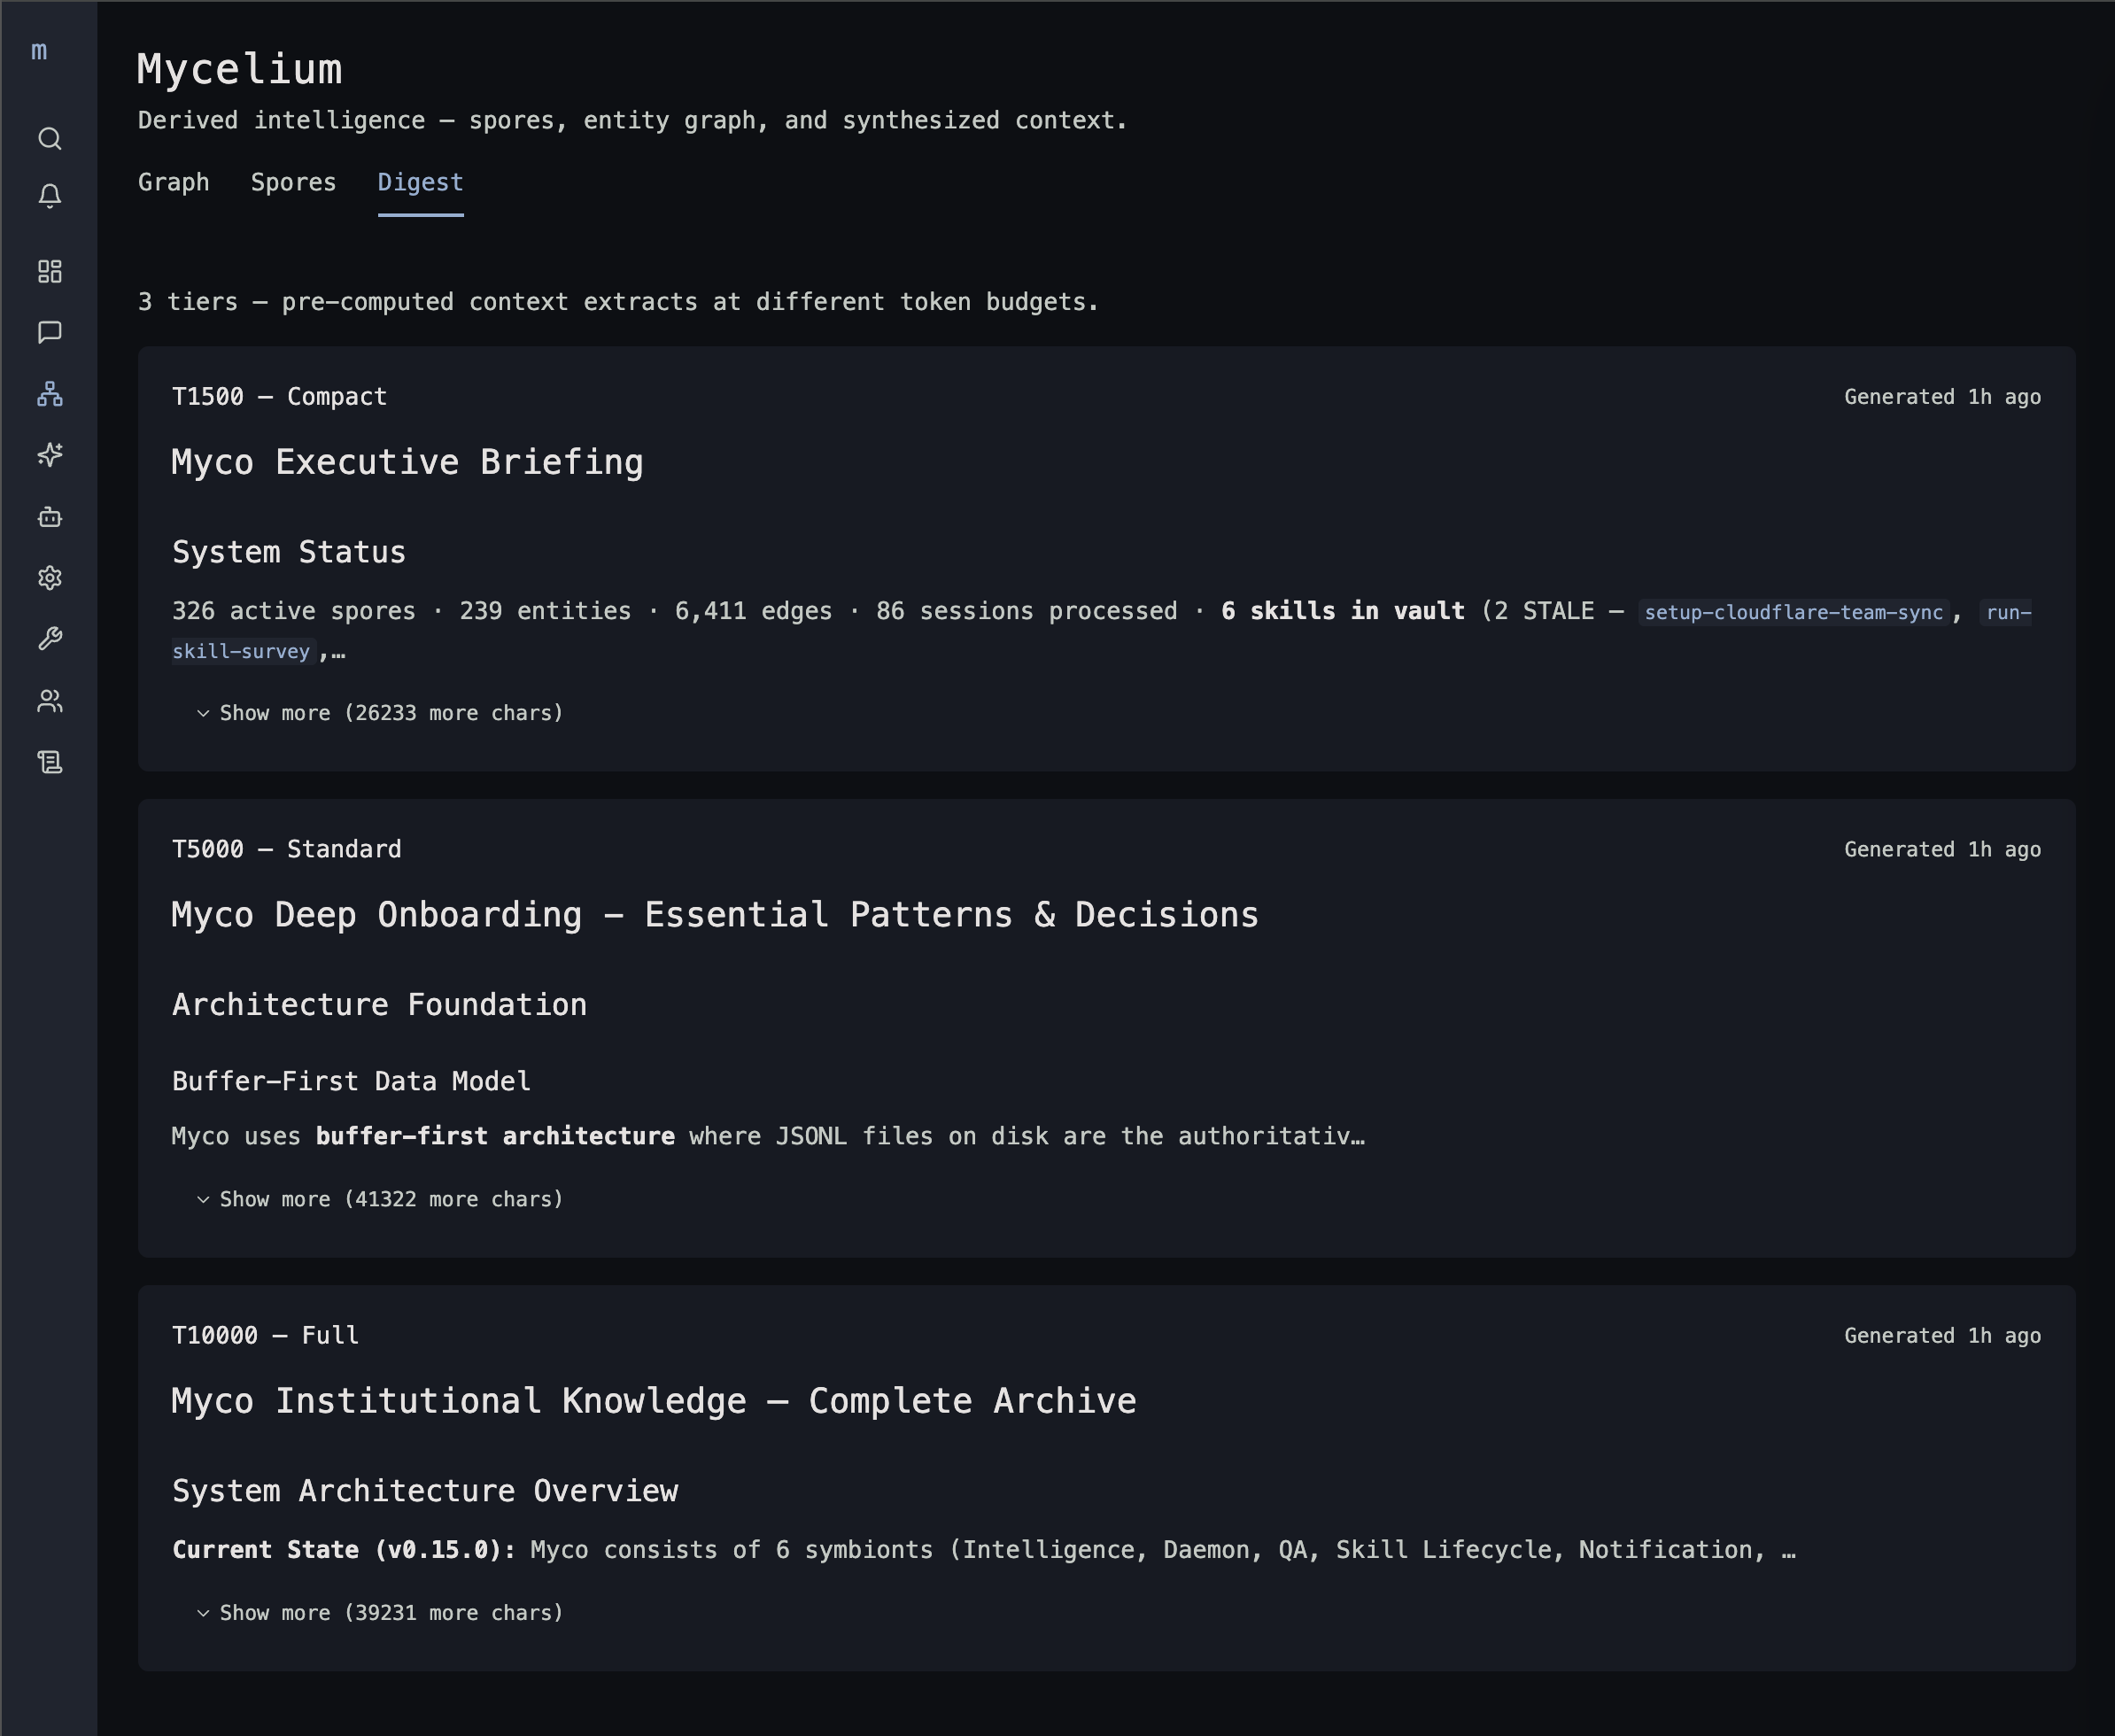Select the network graph sidebar icon

pos(49,394)
